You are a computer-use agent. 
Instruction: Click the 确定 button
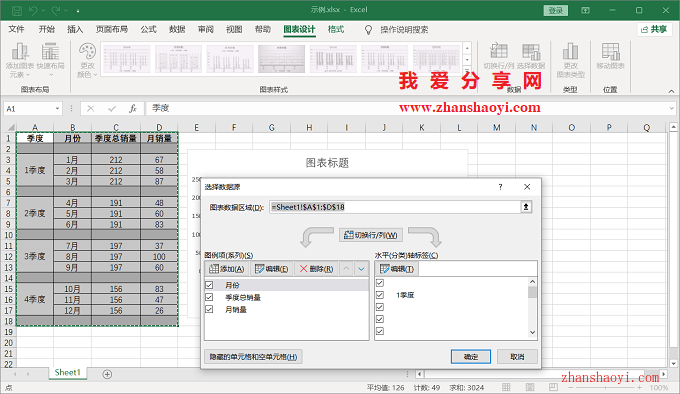point(471,357)
